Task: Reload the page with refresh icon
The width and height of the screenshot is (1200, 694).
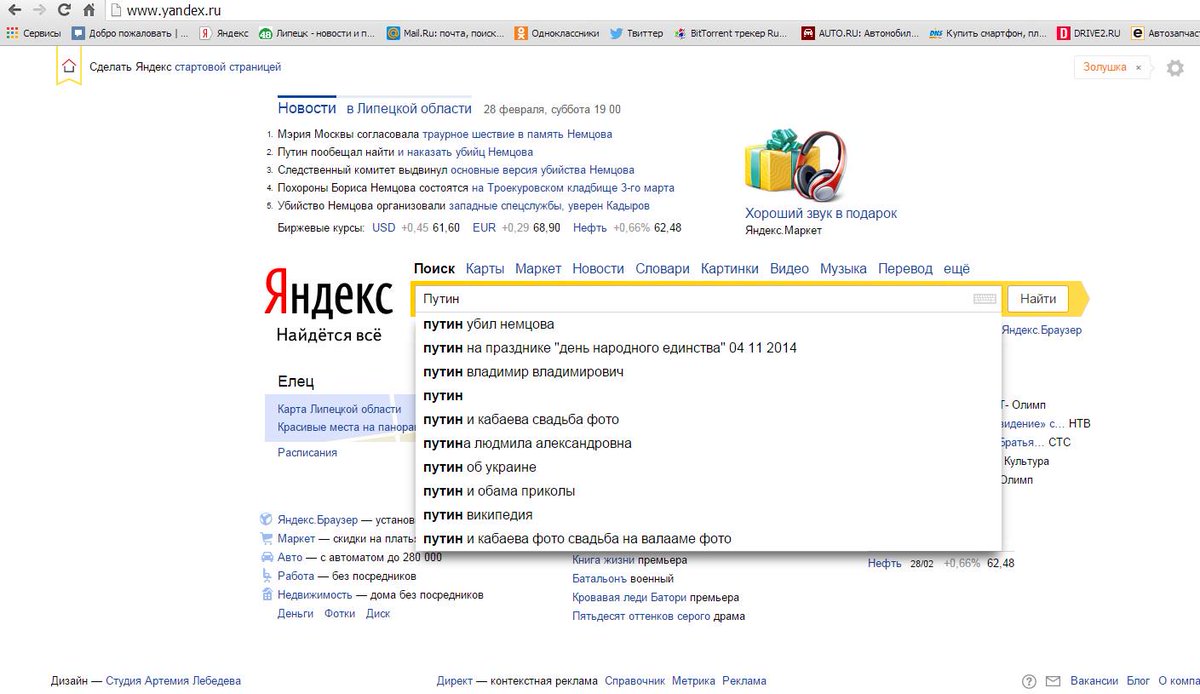Action: click(63, 11)
